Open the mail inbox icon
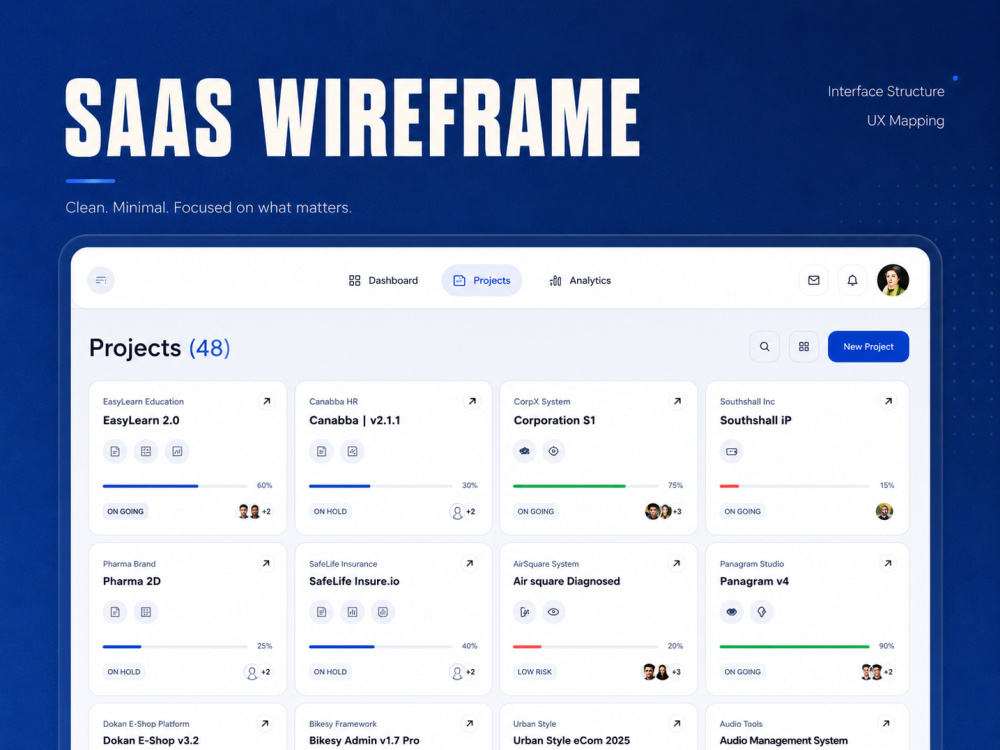The height and width of the screenshot is (750, 1000). pos(814,280)
